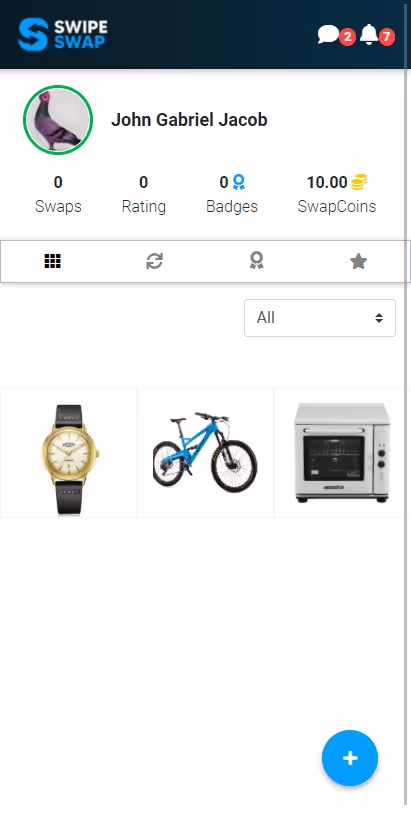
Task: Expand the All filter dropdown
Action: 320,318
